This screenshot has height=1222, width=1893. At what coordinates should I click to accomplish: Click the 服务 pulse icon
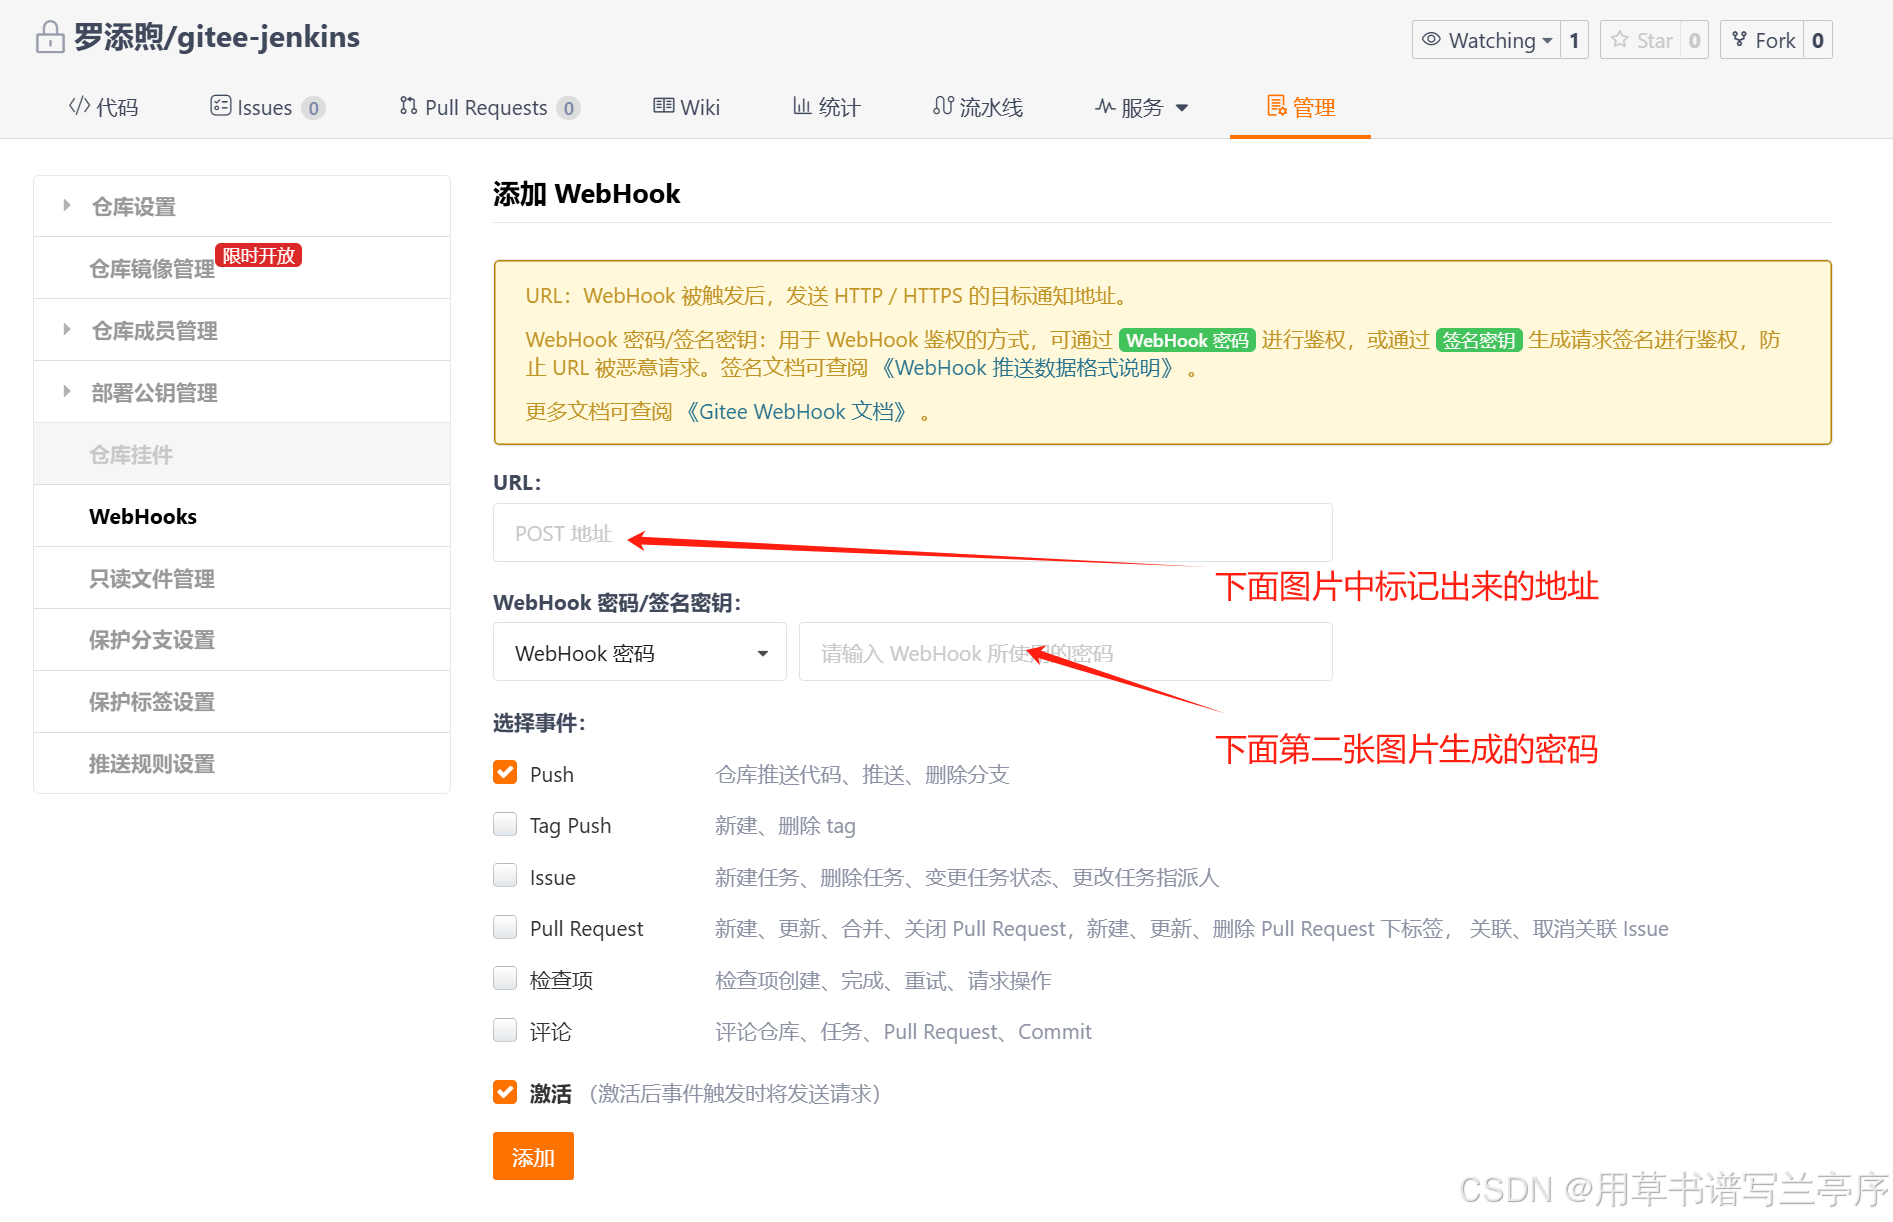(x=1105, y=106)
